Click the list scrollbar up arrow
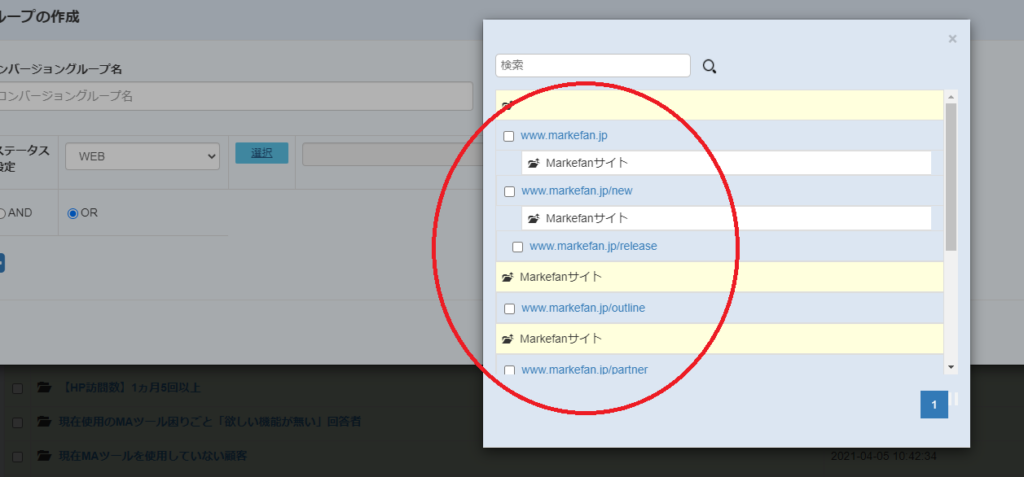The height and width of the screenshot is (477, 1024). click(950, 97)
